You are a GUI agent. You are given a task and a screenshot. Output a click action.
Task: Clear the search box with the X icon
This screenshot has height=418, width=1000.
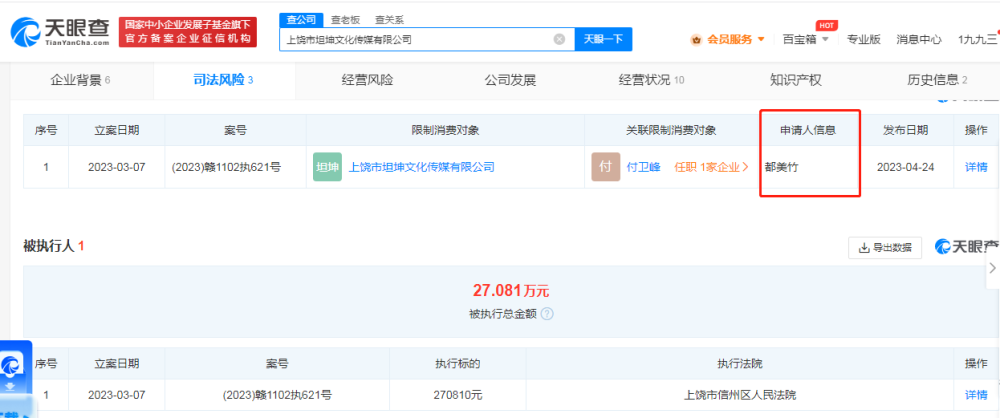[559, 39]
